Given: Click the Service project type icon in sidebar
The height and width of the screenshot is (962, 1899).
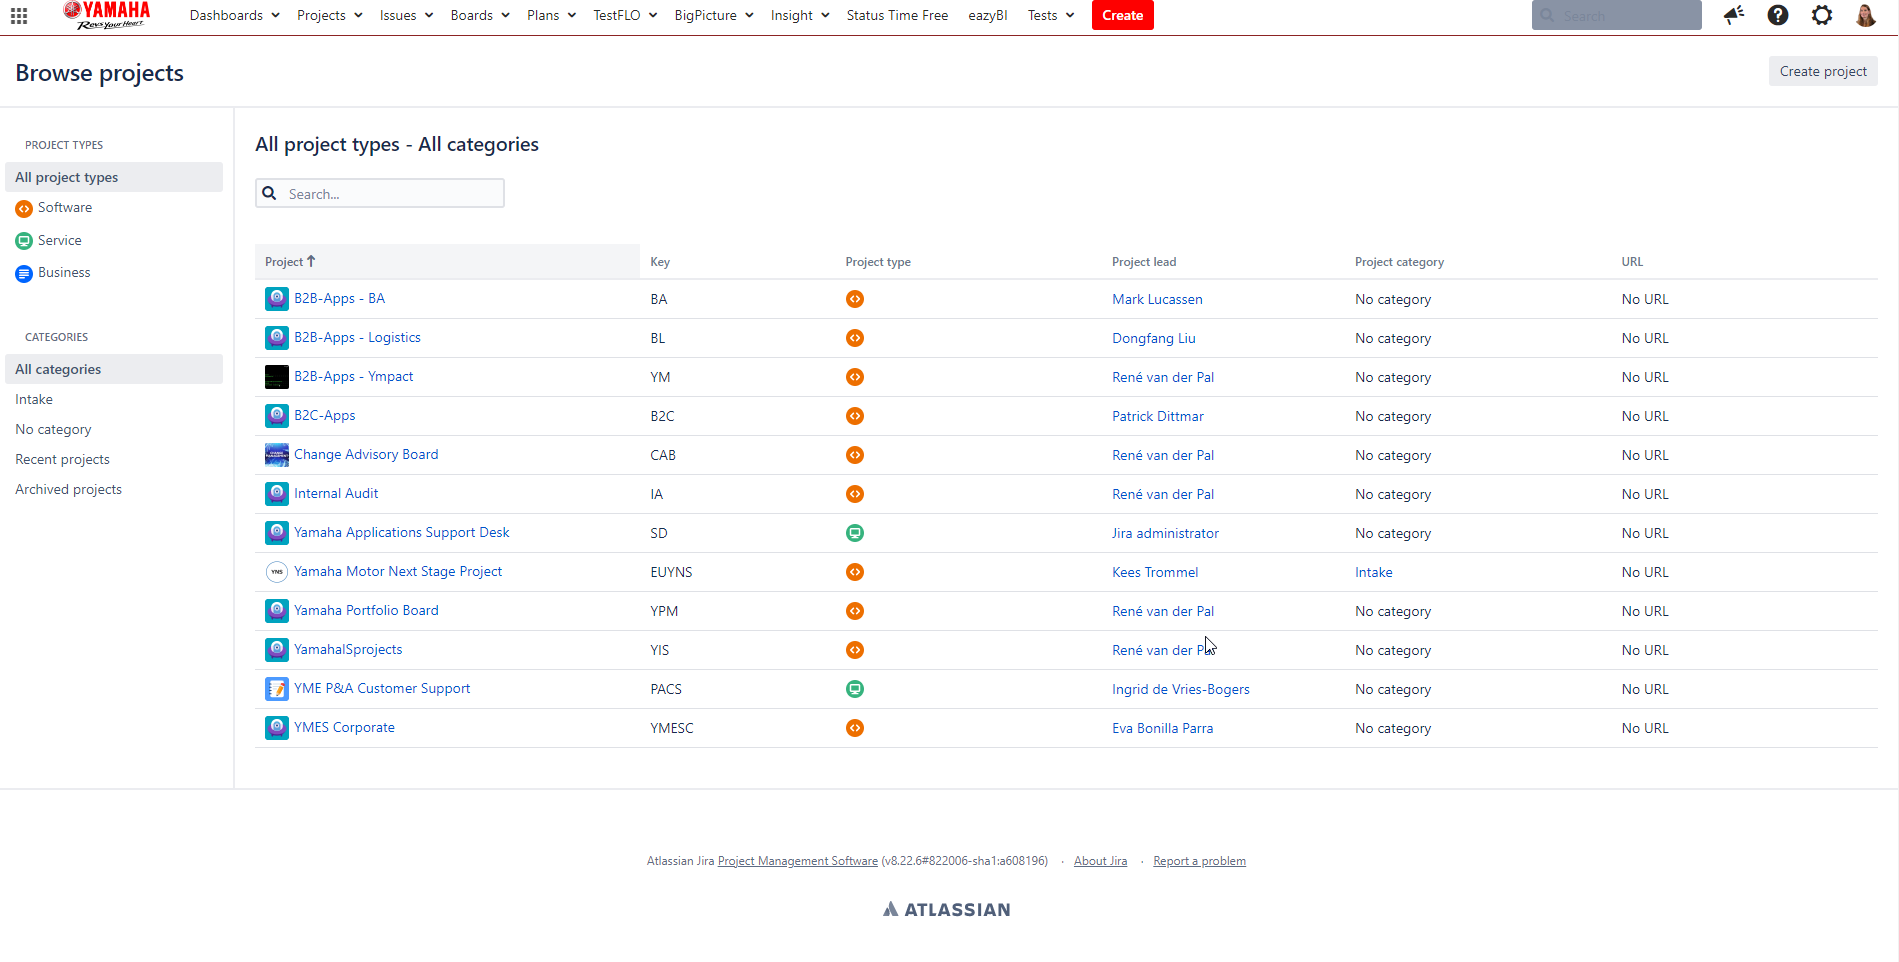Looking at the screenshot, I should 24,241.
